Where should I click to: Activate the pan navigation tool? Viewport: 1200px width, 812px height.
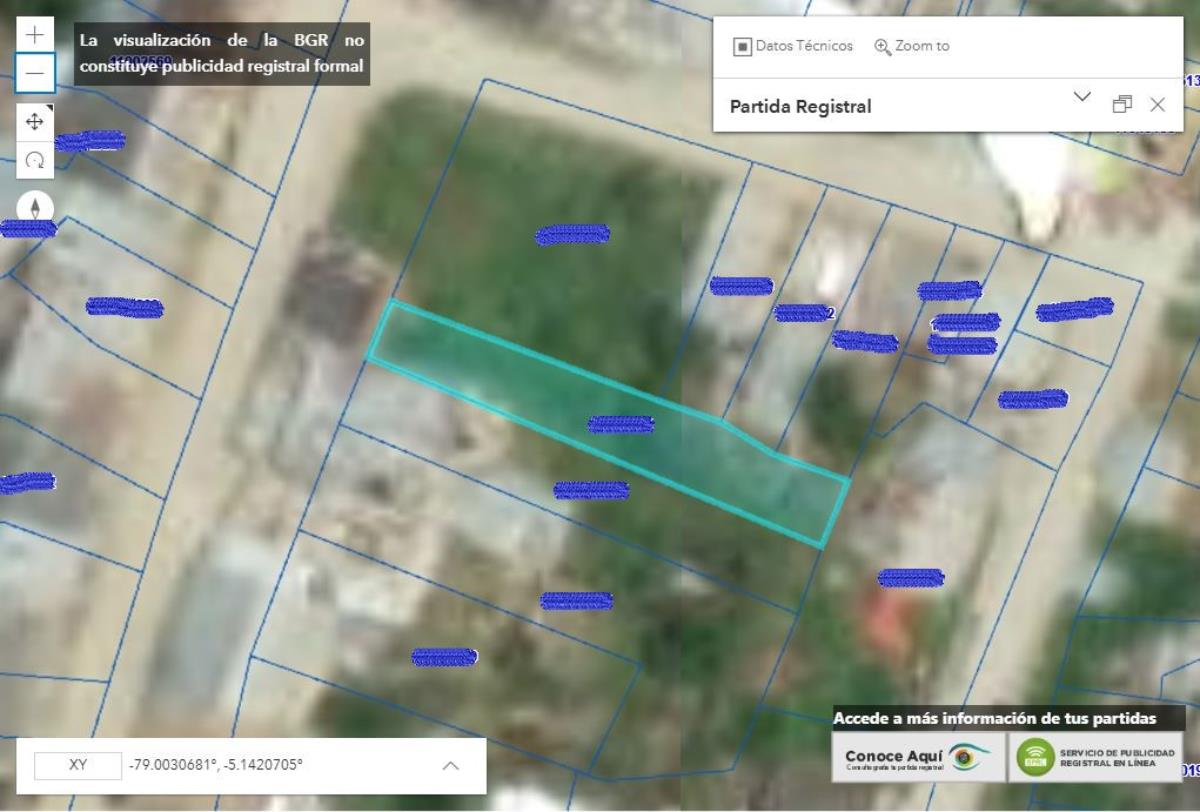point(35,122)
